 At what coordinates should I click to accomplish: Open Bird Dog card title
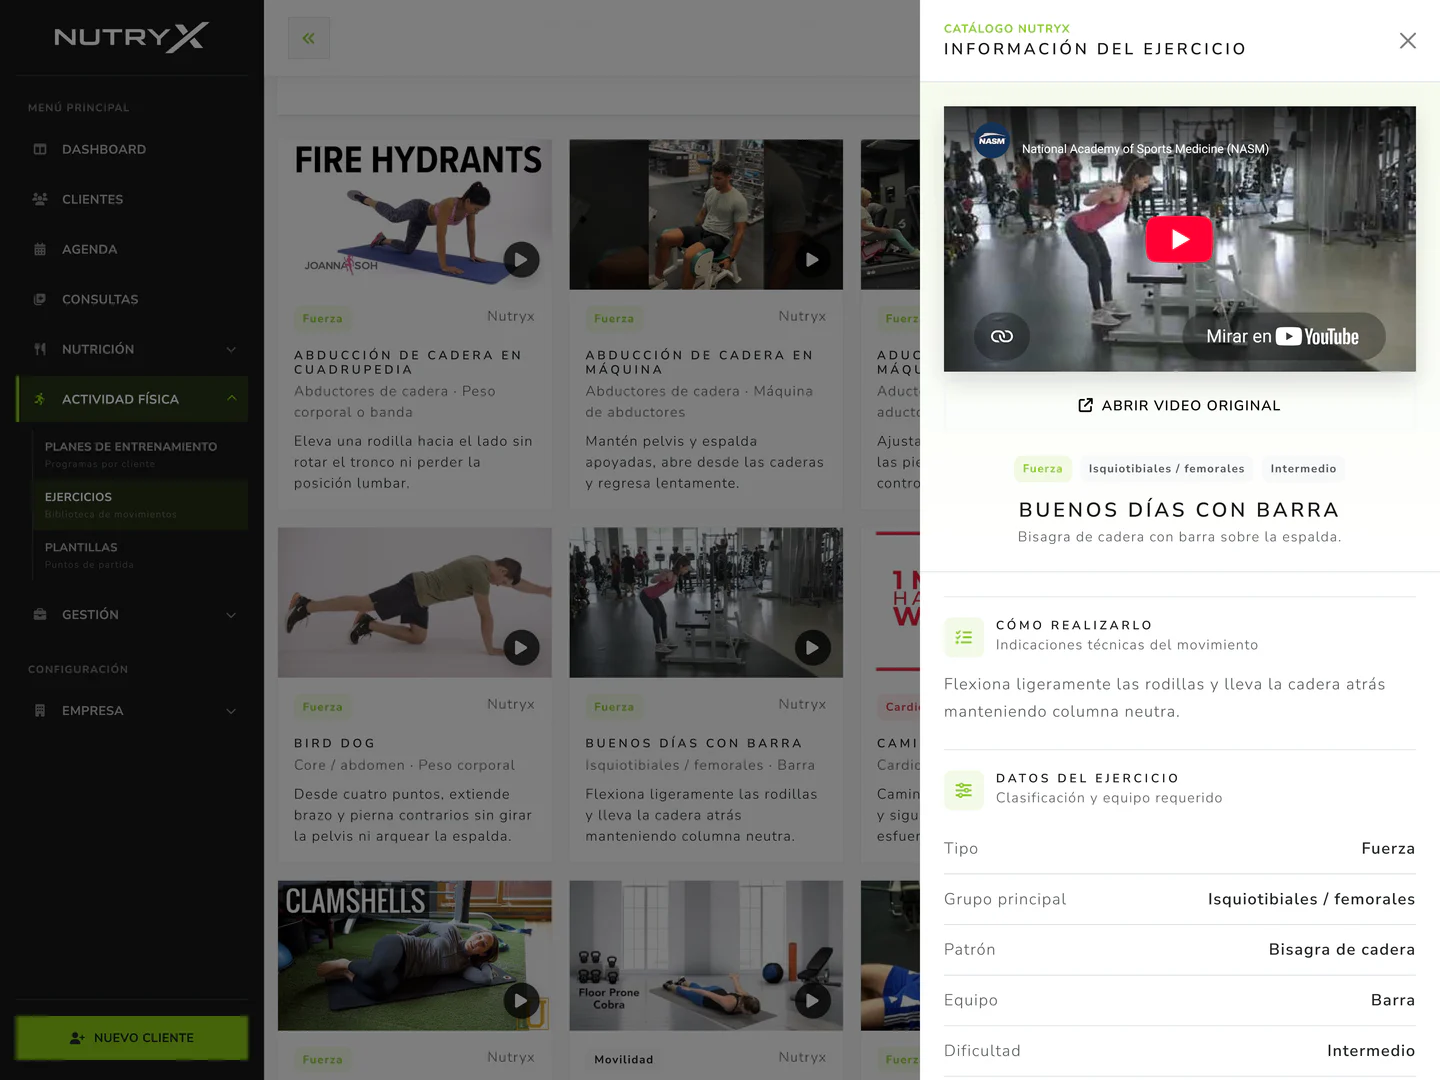(x=335, y=743)
